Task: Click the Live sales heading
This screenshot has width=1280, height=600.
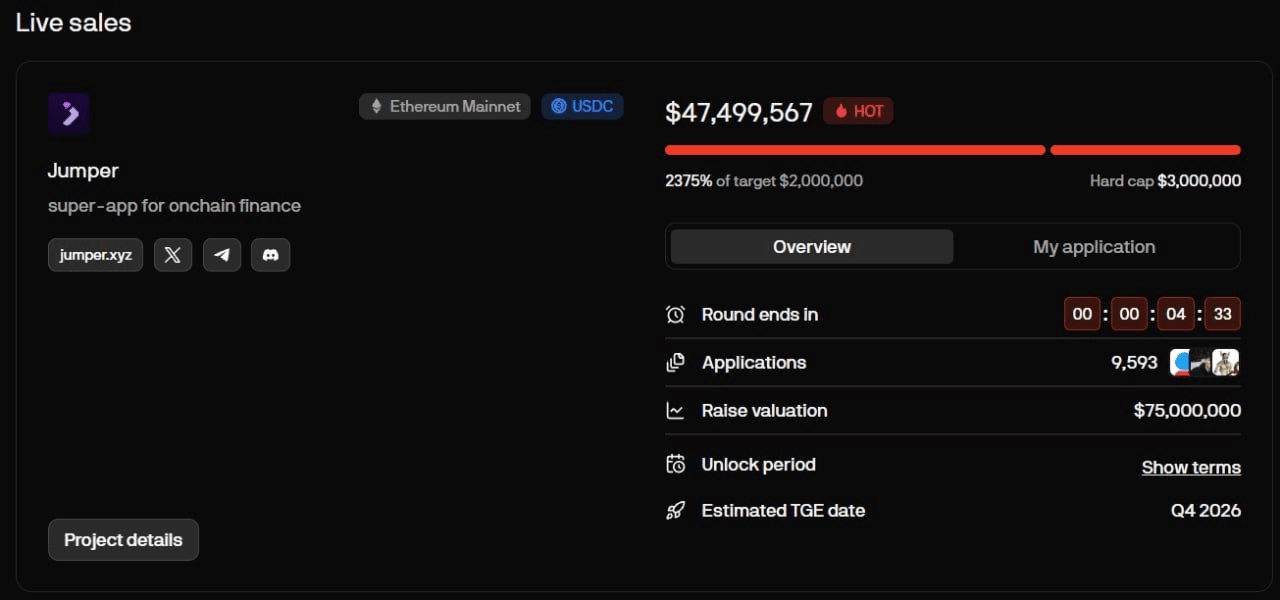Action: (x=73, y=23)
